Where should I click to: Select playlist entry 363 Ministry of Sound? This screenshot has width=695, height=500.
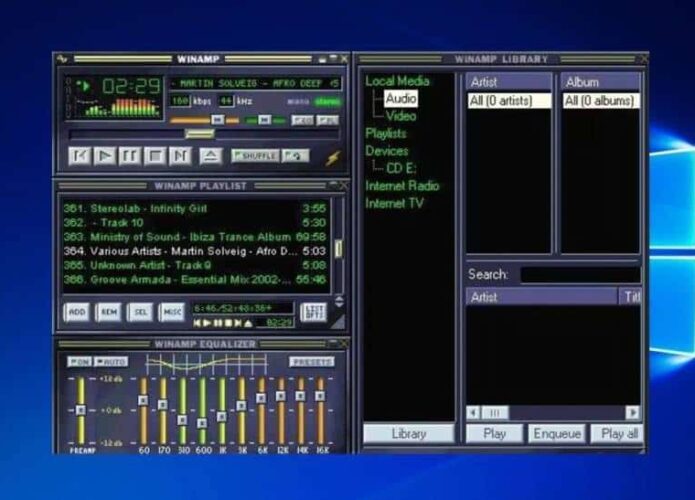(x=195, y=237)
